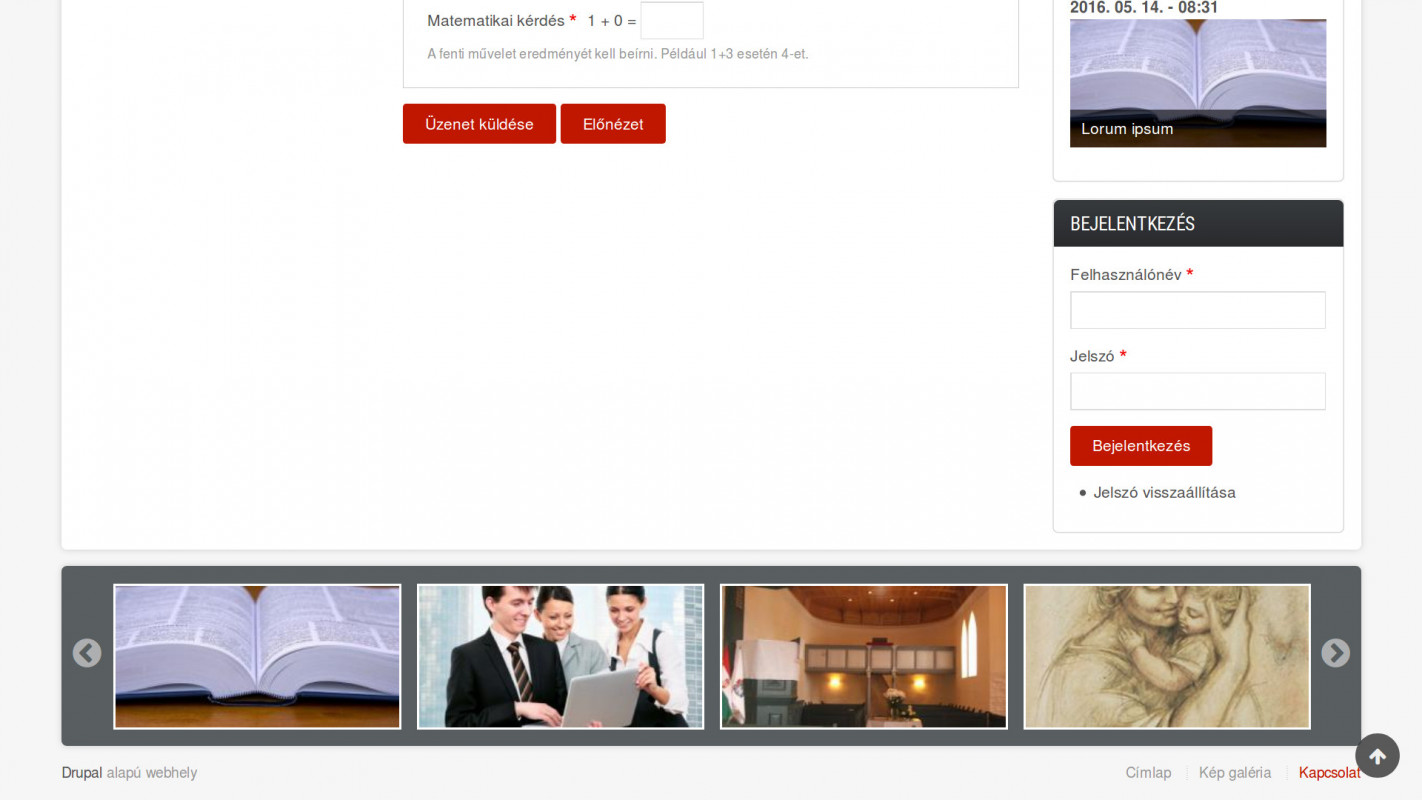Select Kapcsolat in the footer menu
1422x800 pixels.
pyautogui.click(x=1326, y=773)
